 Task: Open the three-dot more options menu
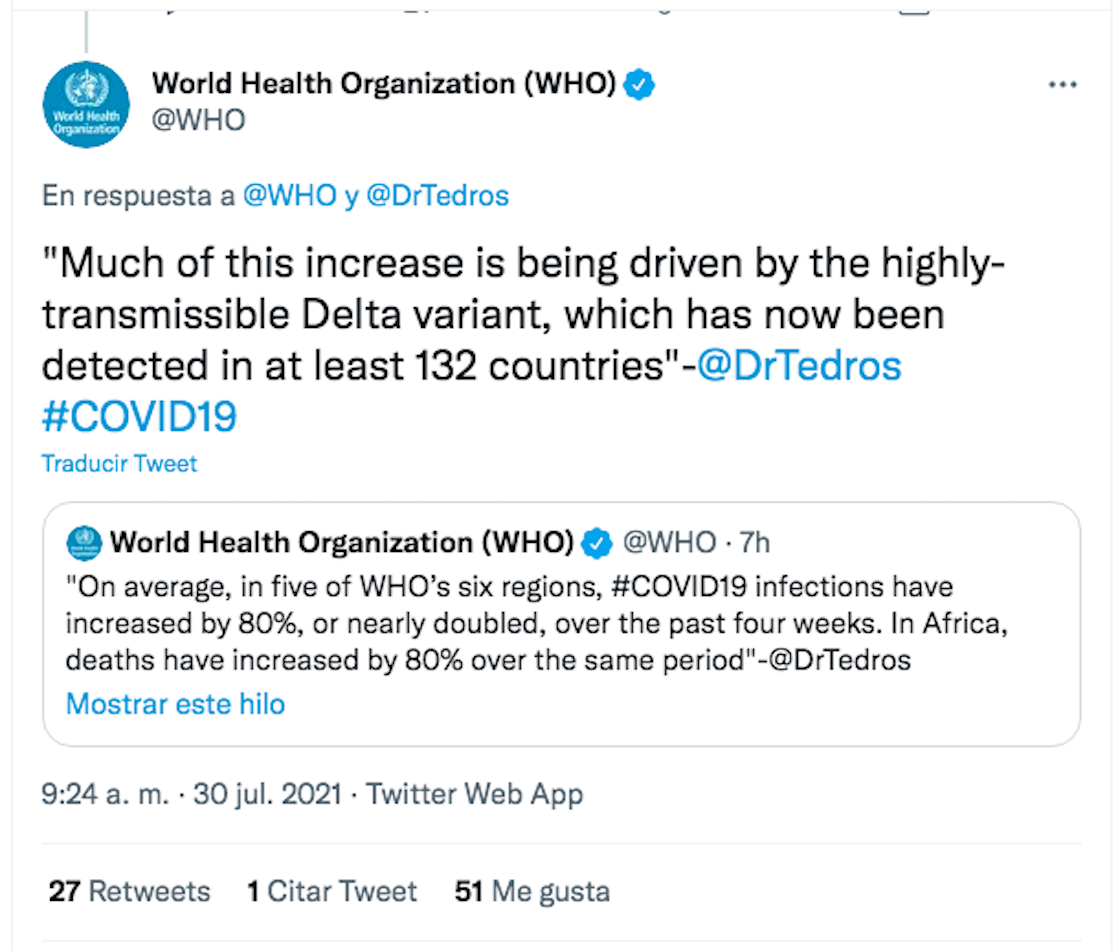pyautogui.click(x=1062, y=86)
